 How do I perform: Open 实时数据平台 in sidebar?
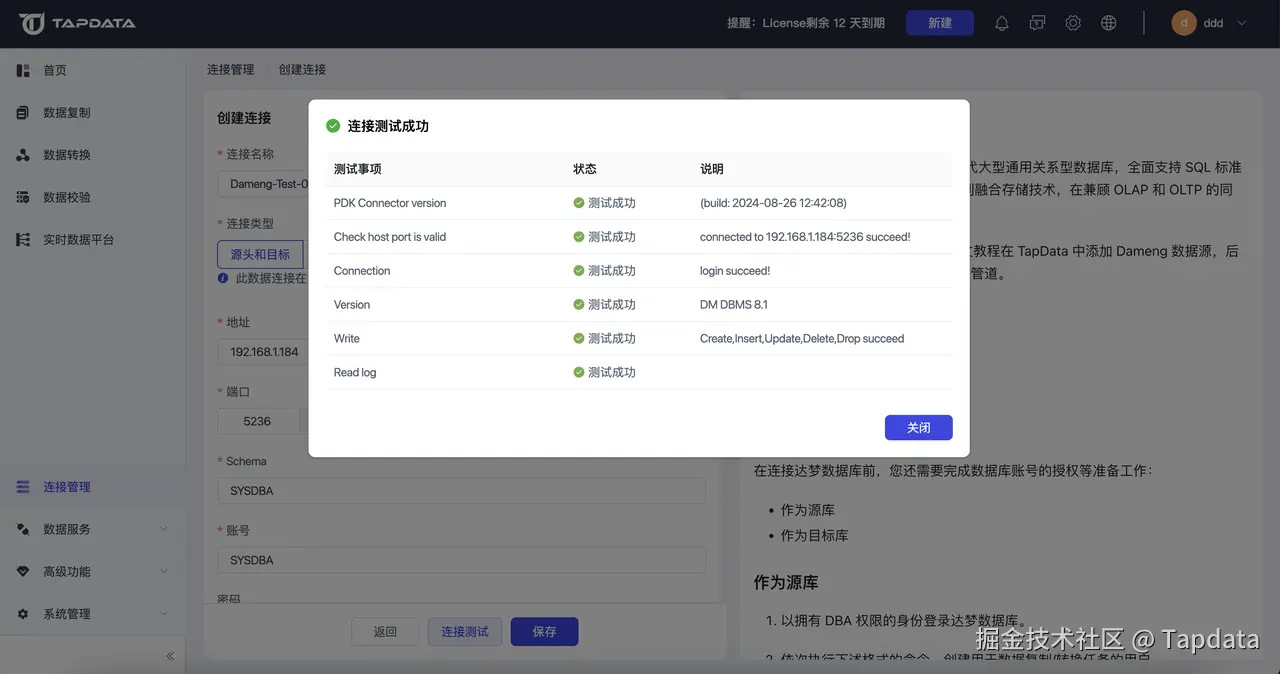click(79, 240)
